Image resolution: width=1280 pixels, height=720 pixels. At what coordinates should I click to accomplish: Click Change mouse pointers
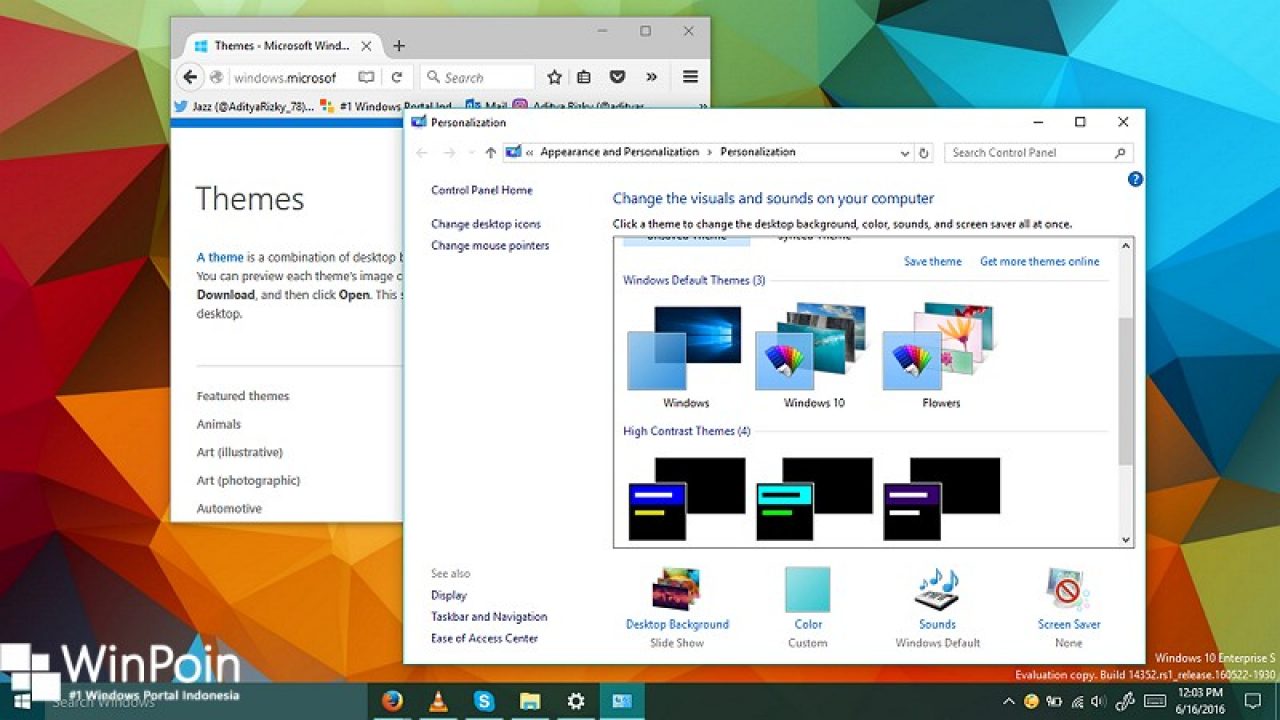[x=490, y=245]
